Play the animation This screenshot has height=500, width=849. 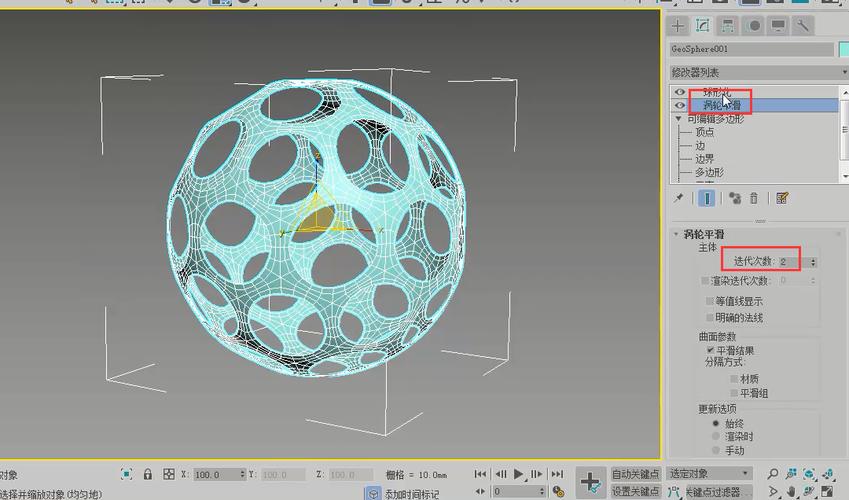[519, 474]
